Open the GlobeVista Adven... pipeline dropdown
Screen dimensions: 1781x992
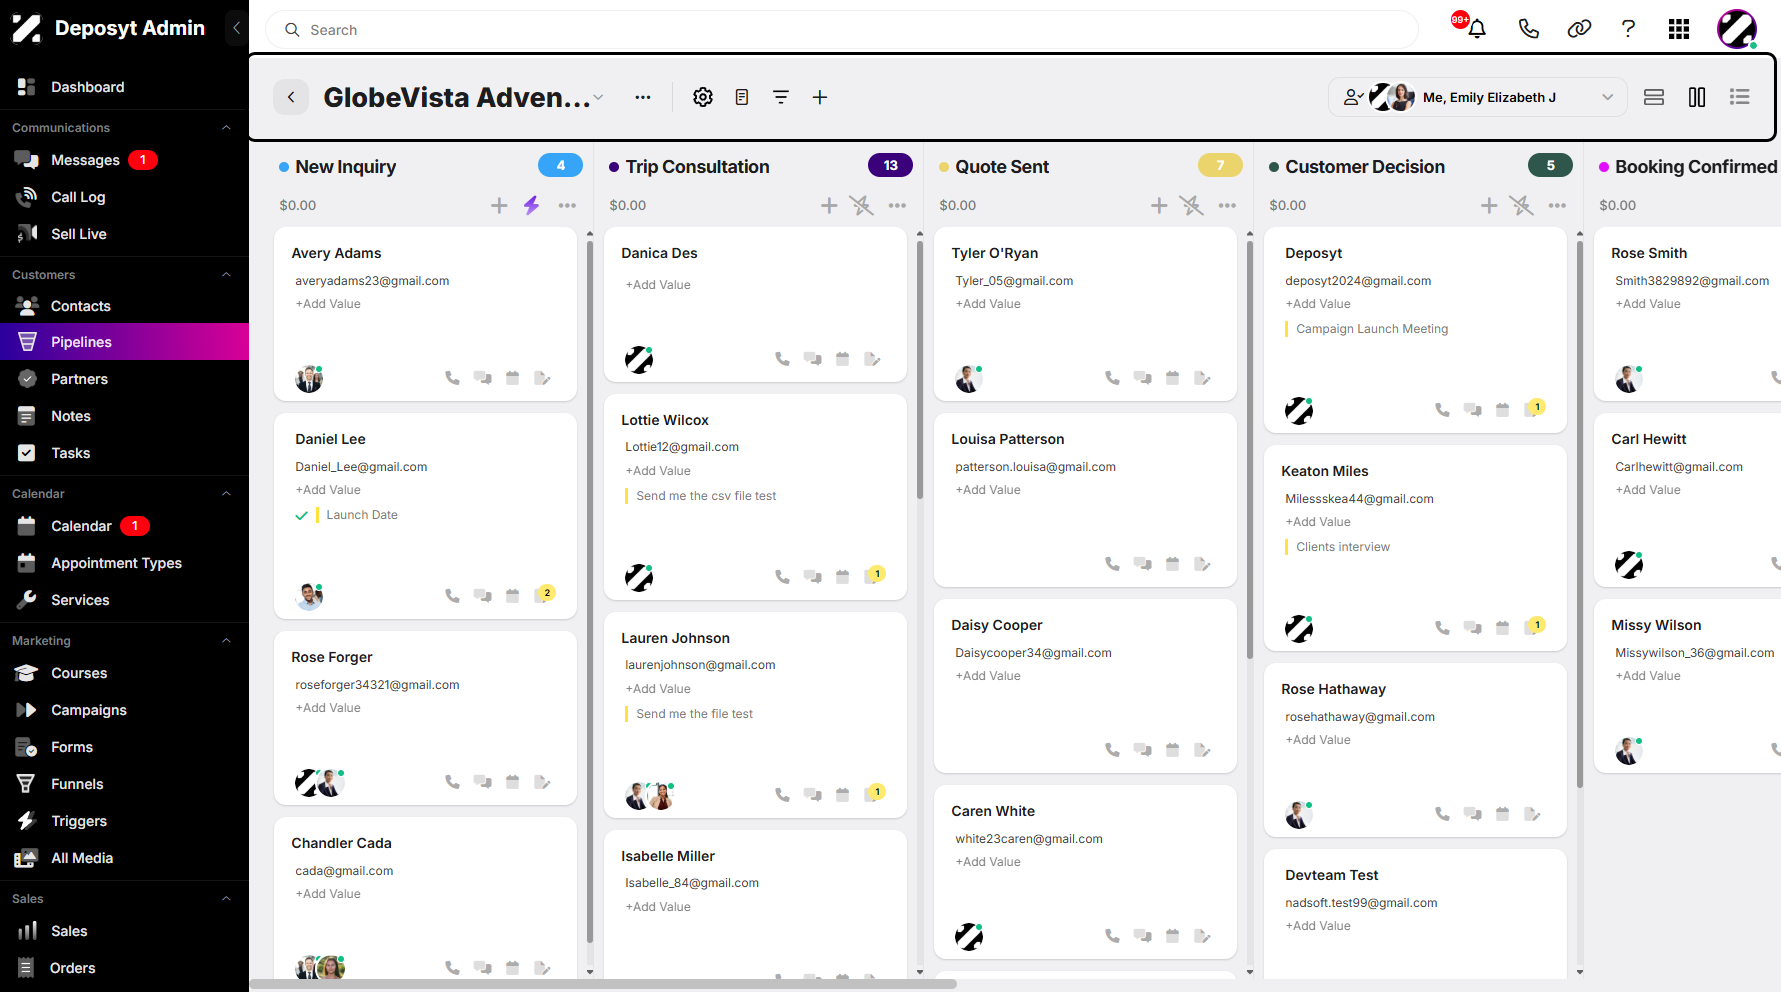click(x=598, y=98)
